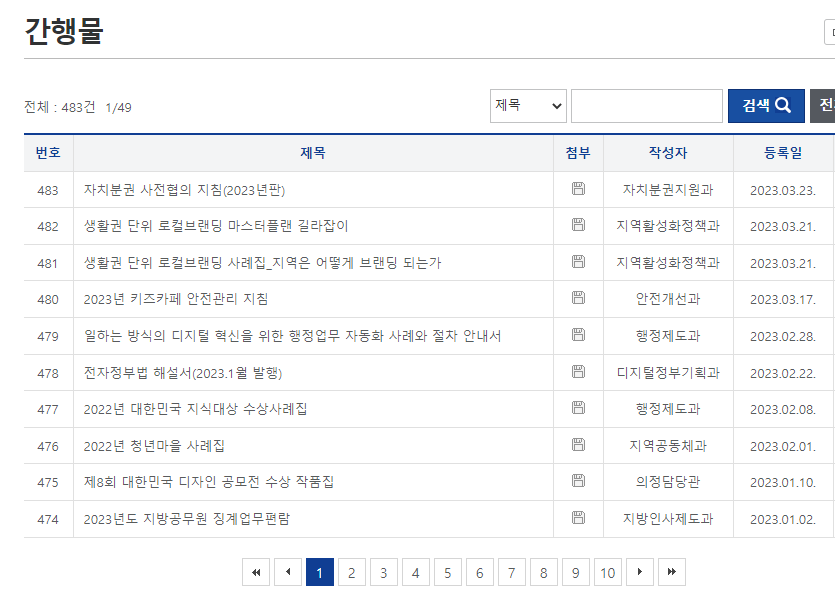The width and height of the screenshot is (835, 596).
Task: Click the search keyword input field
Action: (647, 106)
